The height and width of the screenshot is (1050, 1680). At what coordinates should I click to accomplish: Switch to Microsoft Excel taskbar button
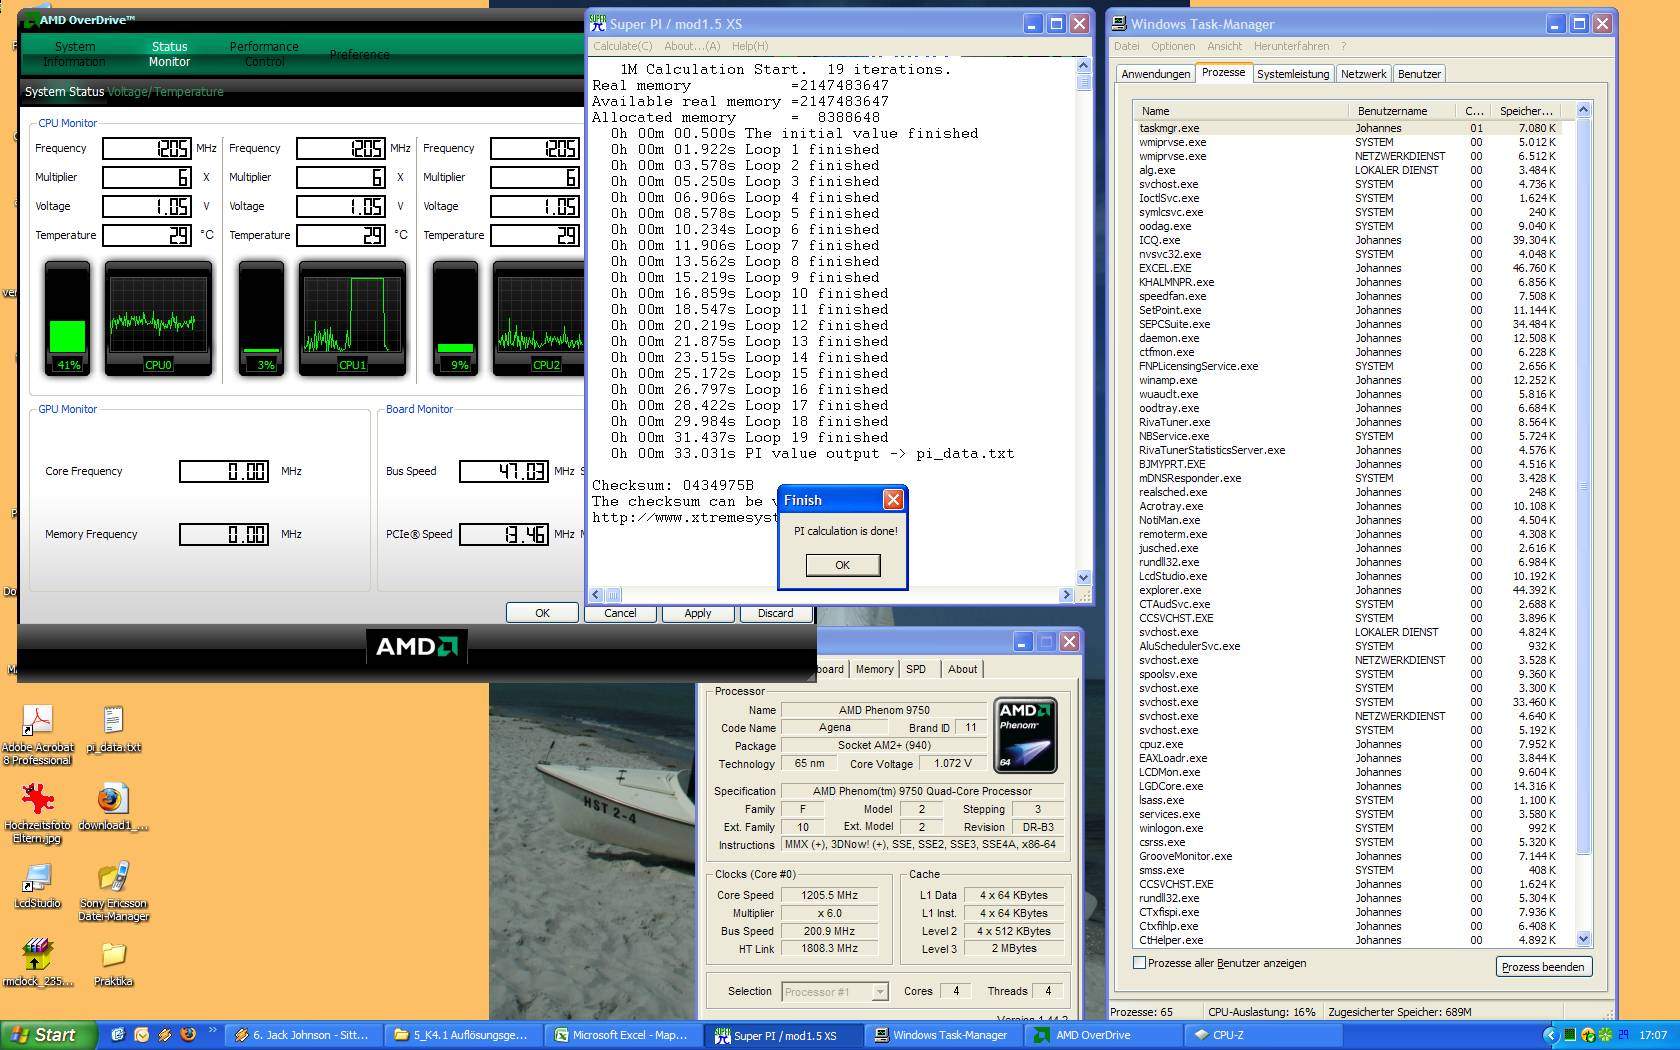tap(622, 1035)
